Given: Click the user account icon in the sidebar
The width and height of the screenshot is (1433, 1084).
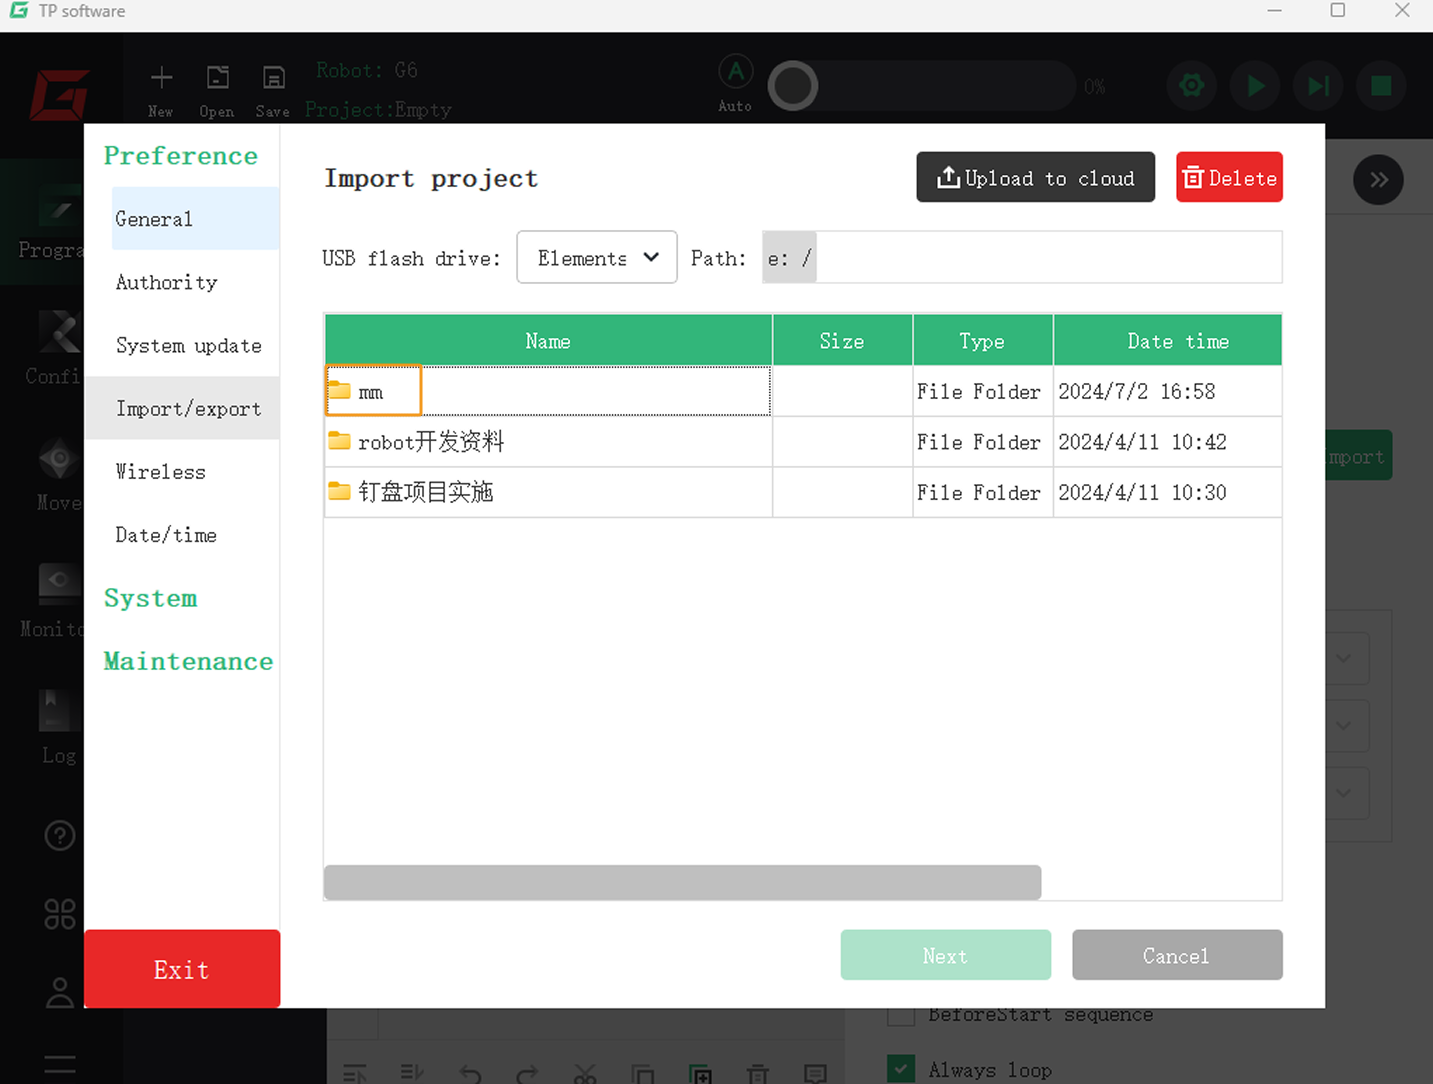Looking at the screenshot, I should click(60, 992).
